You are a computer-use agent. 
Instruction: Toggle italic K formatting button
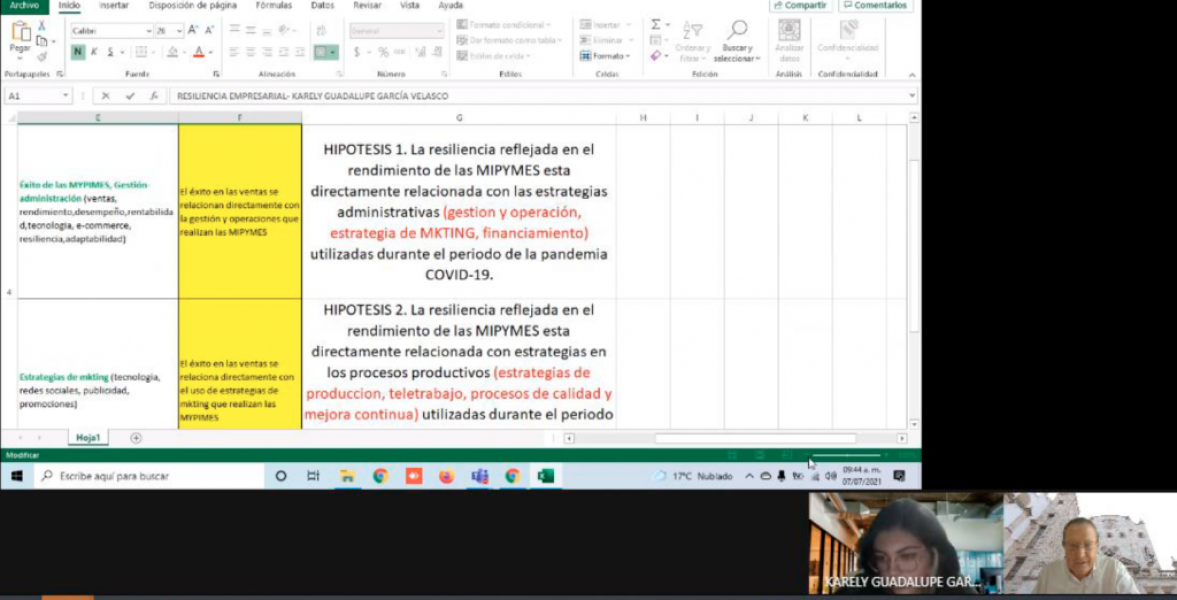coord(94,52)
